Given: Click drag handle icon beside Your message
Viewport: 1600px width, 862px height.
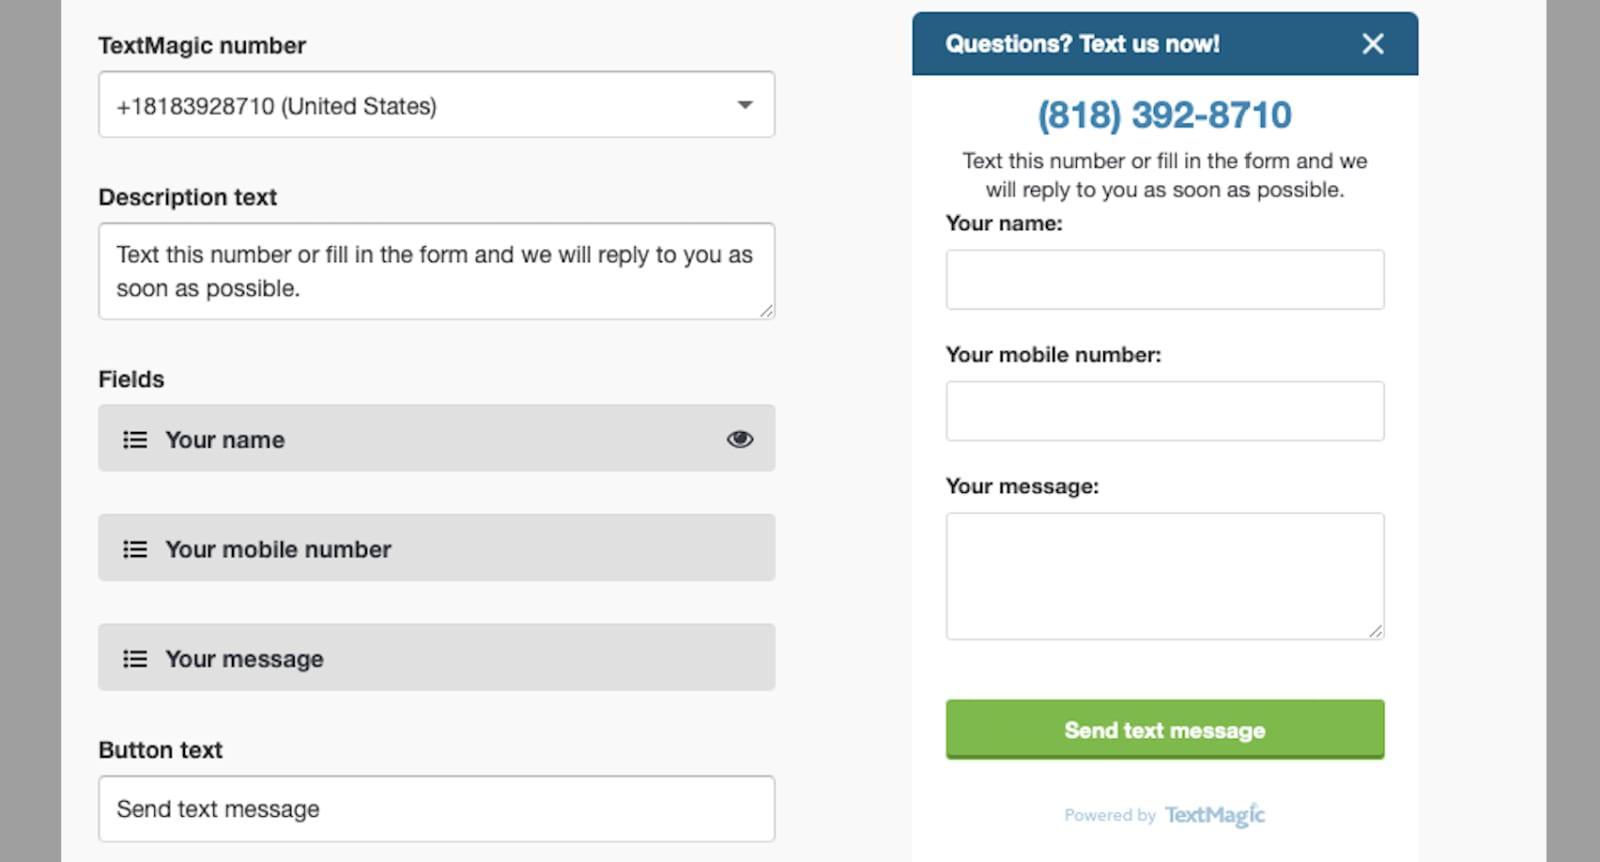Looking at the screenshot, I should 135,659.
